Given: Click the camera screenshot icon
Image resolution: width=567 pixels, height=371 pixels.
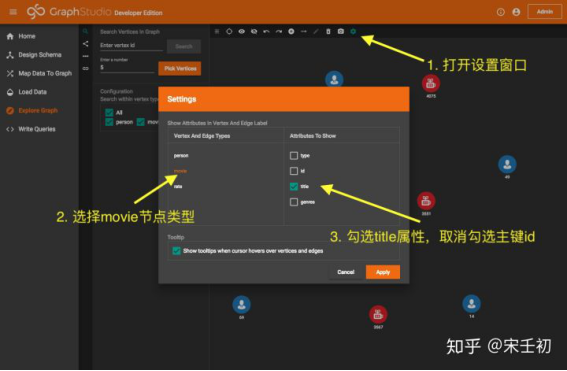Looking at the screenshot, I should 341,31.
